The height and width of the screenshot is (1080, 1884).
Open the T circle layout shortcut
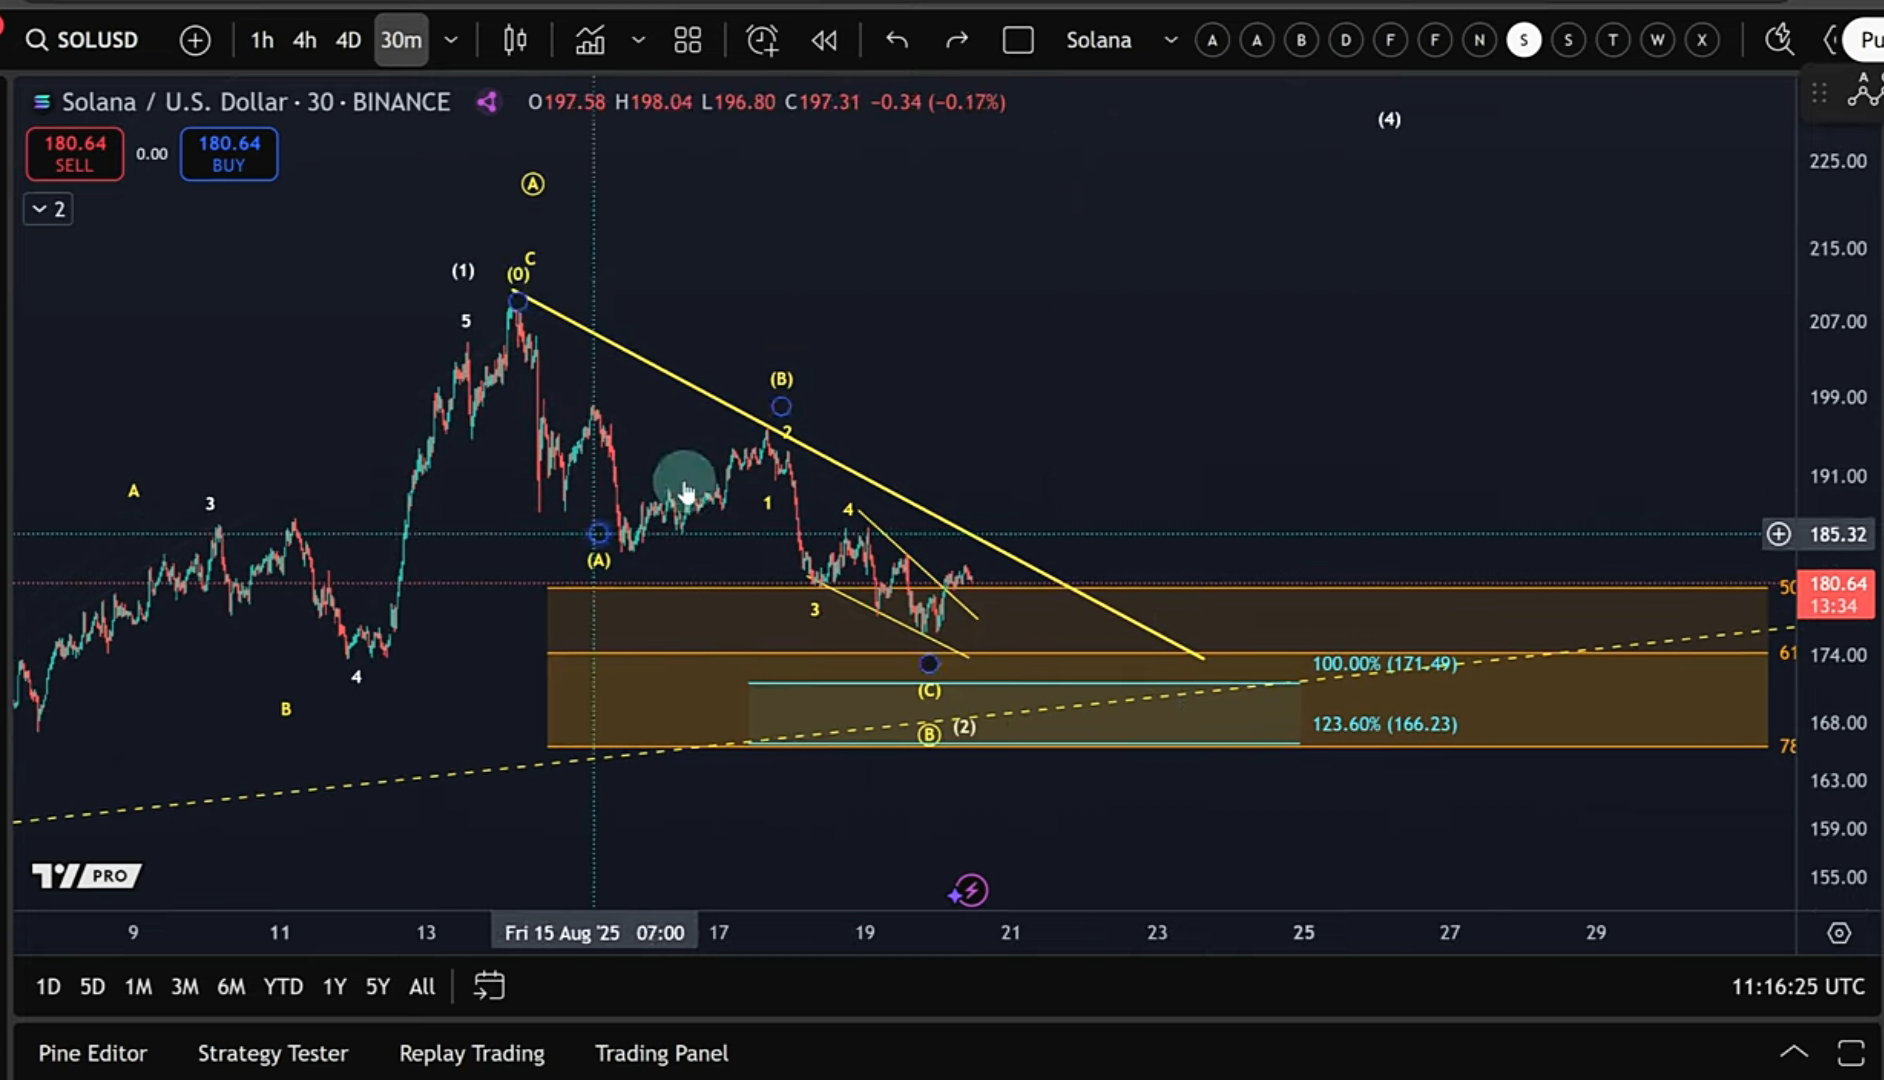1613,40
